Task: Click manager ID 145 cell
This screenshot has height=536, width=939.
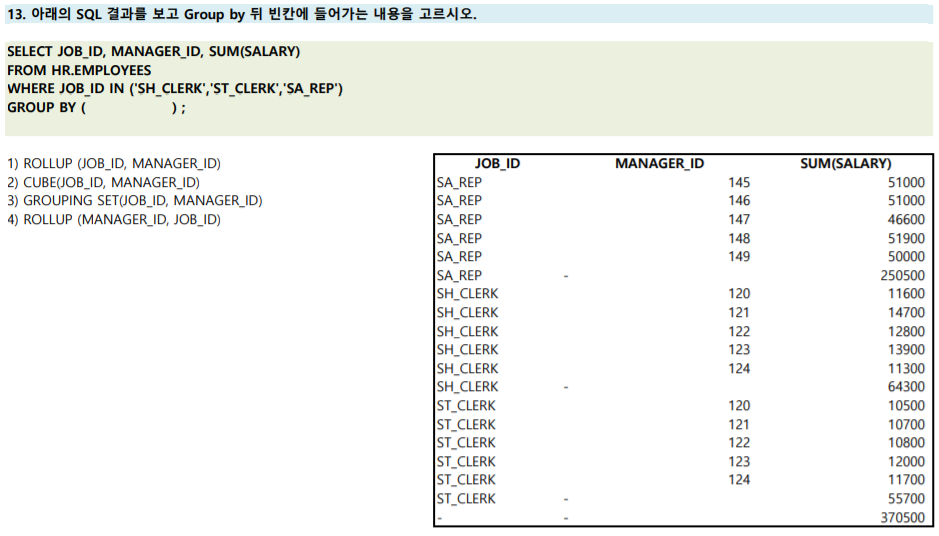Action: 739,183
